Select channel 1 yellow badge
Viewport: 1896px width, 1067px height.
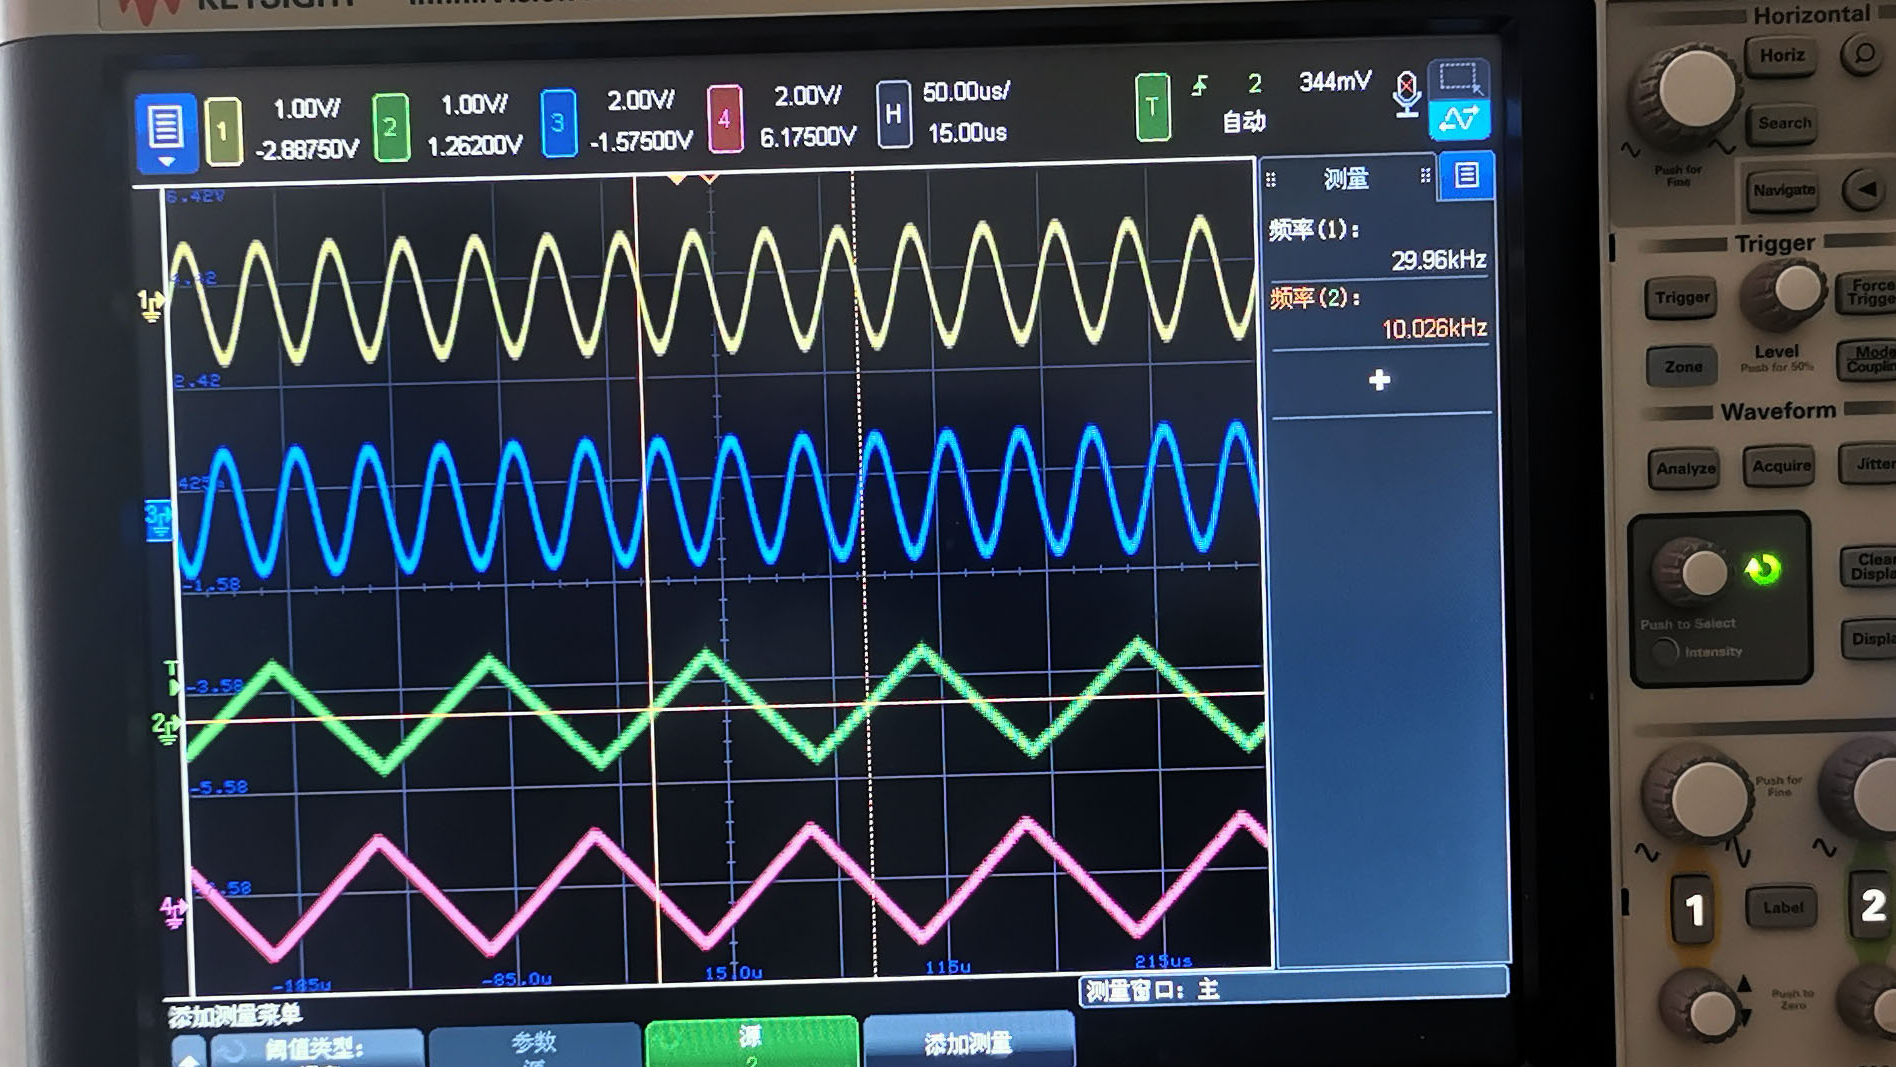point(223,130)
